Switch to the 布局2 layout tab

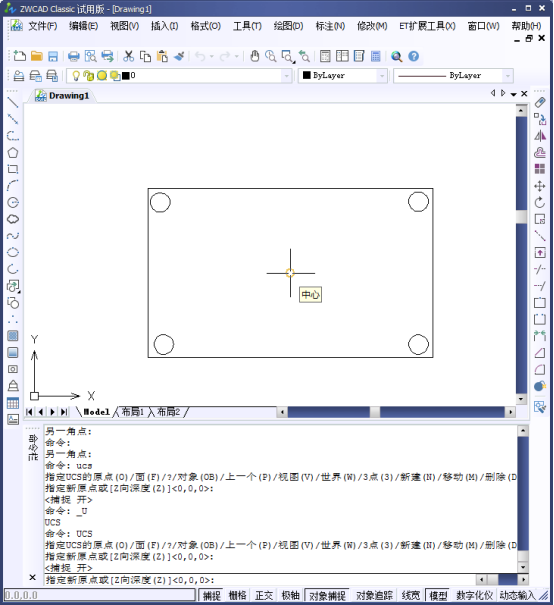coord(169,412)
